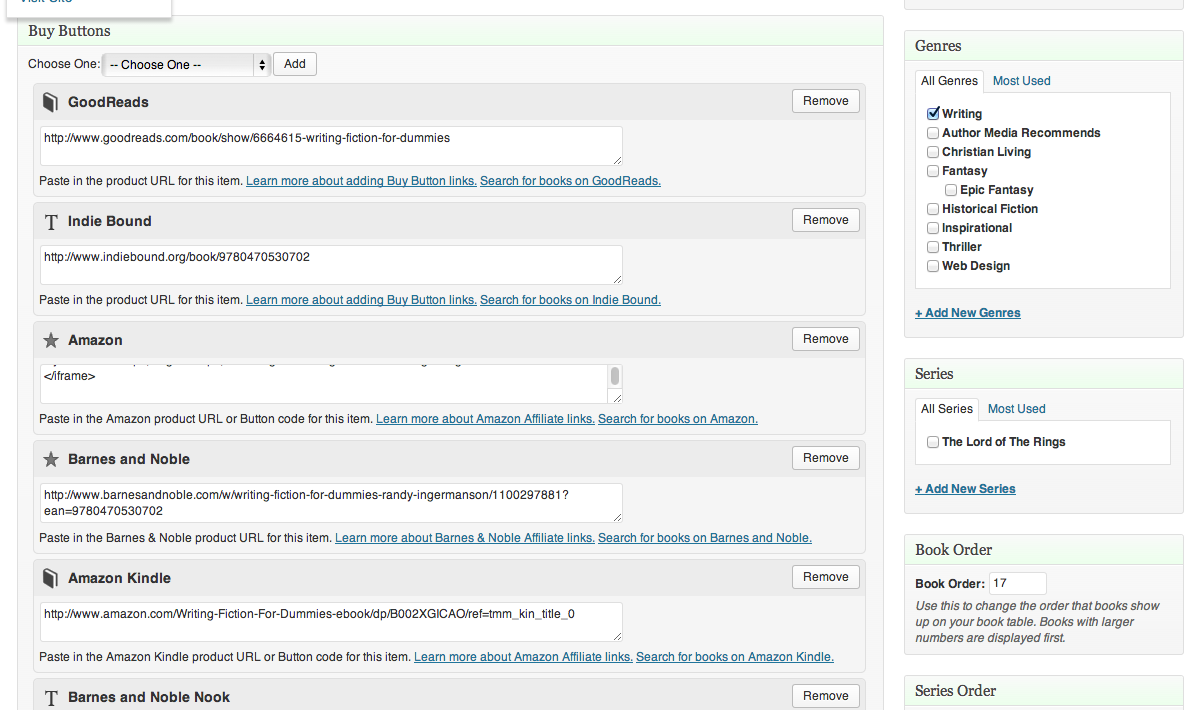Check the Epic Fantasy sub-genre

pyautogui.click(x=951, y=190)
